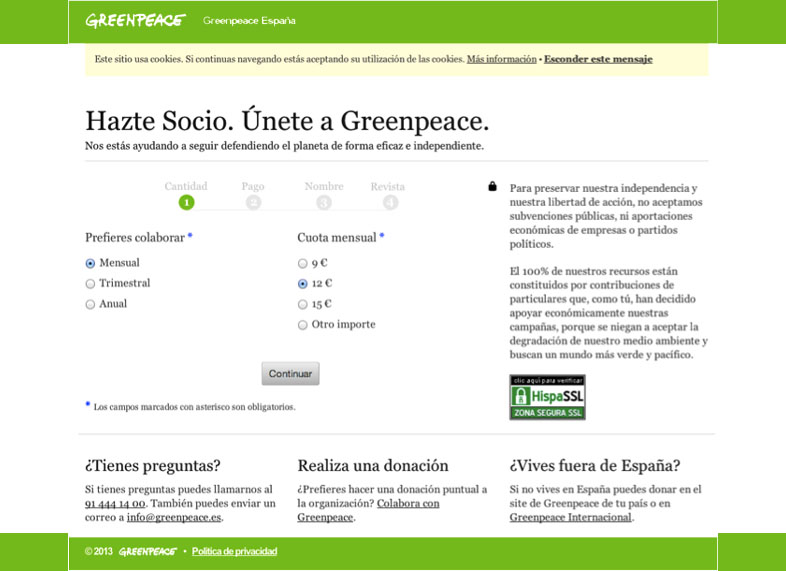Choose the 15 € monthly fee
The image size is (786, 571).
tap(302, 304)
